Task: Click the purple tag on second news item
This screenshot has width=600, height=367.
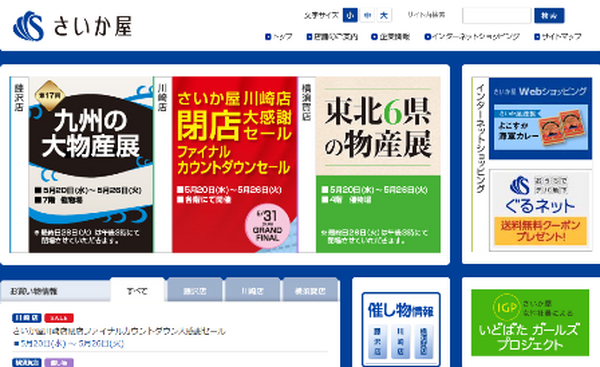Action: coord(59,362)
